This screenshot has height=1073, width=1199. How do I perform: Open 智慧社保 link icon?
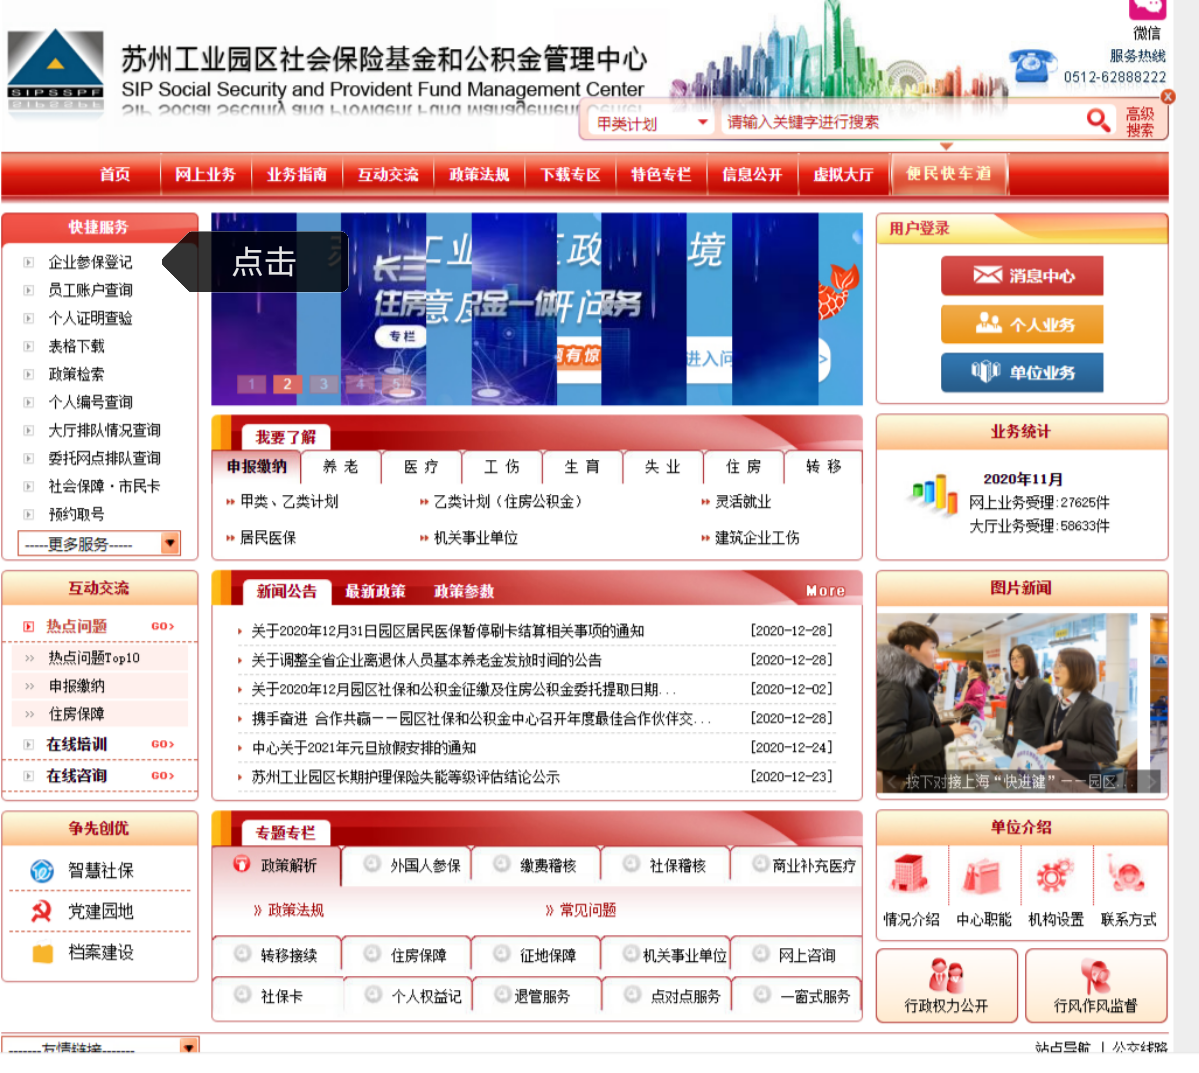click(42, 870)
